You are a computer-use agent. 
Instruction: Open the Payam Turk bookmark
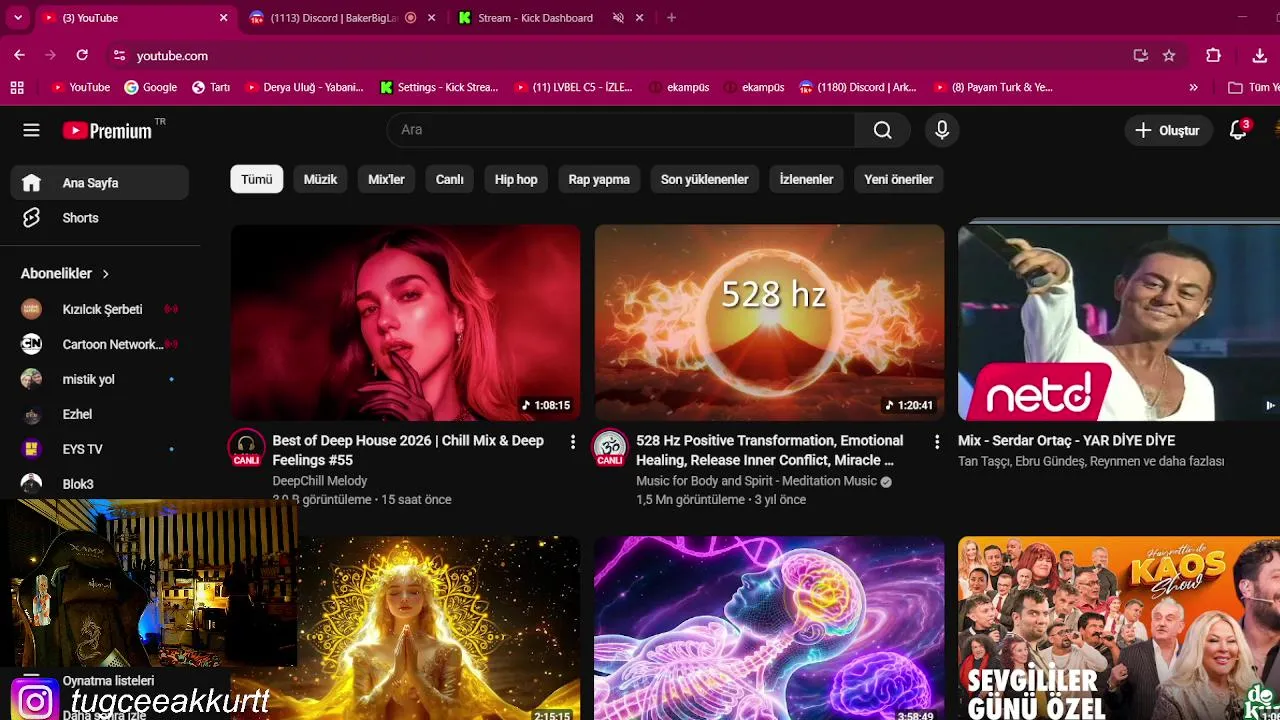[x=993, y=87]
